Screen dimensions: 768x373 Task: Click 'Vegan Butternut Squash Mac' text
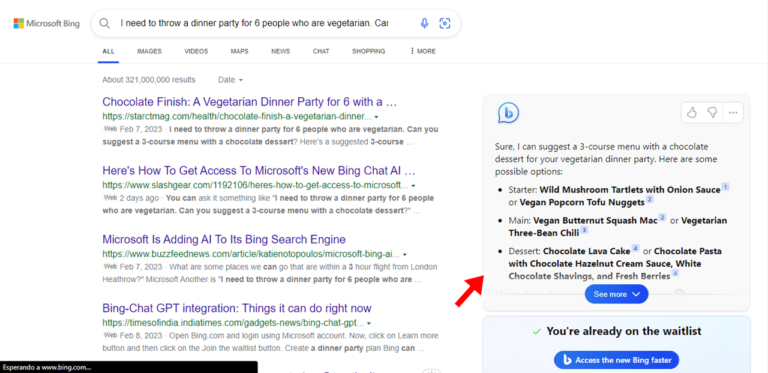595,221
